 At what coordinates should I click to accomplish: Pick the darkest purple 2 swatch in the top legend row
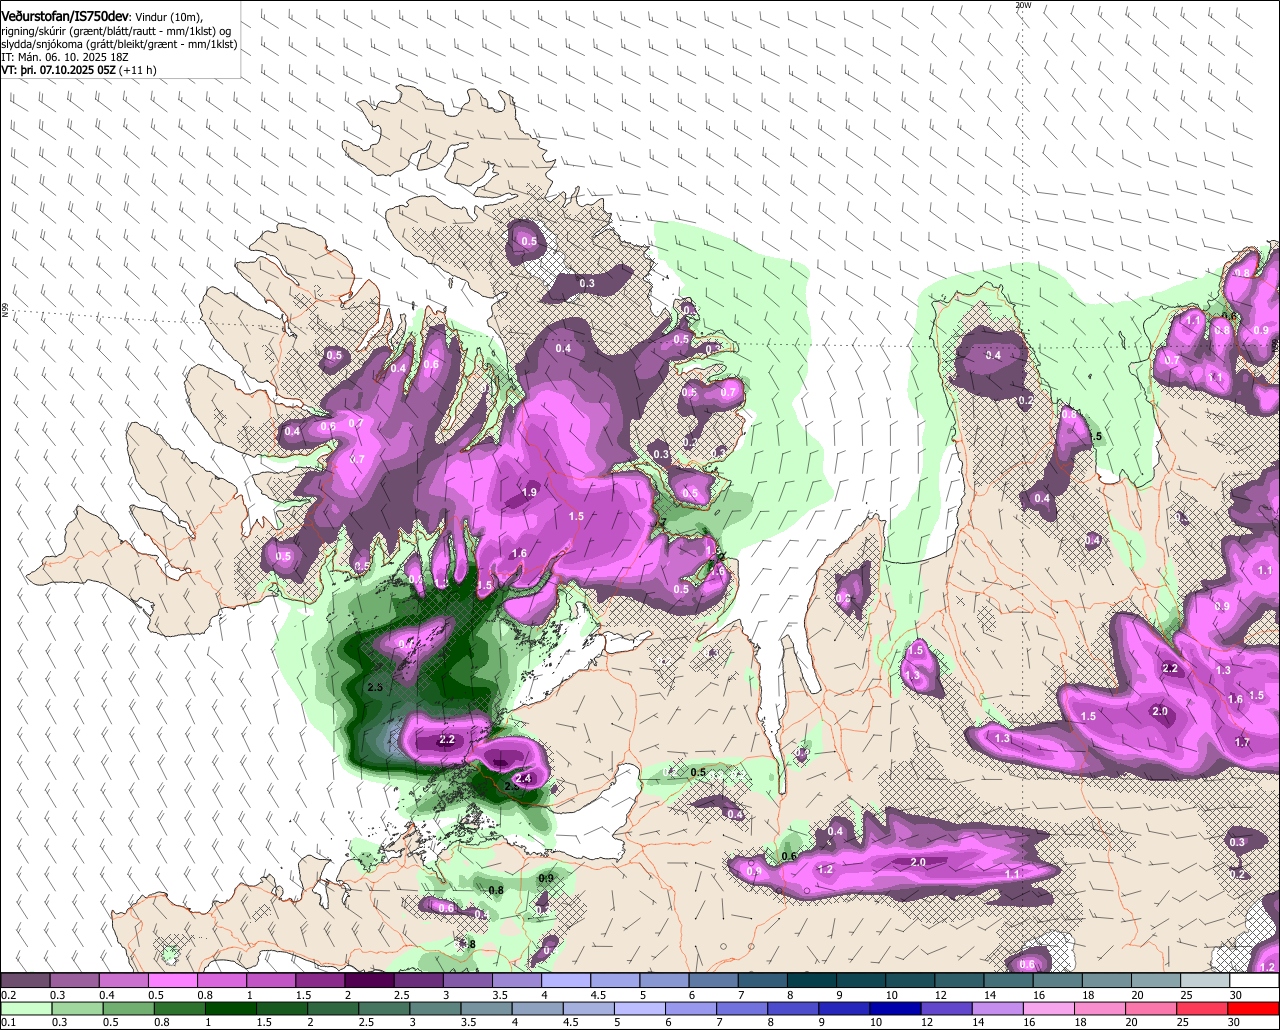[369, 981]
